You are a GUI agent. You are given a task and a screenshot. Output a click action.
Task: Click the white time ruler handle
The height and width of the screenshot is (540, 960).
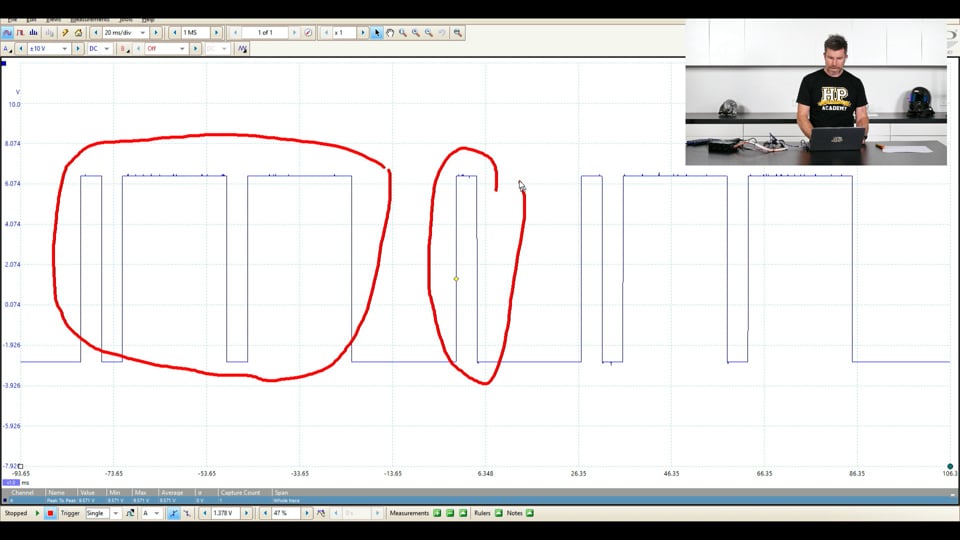[20, 466]
